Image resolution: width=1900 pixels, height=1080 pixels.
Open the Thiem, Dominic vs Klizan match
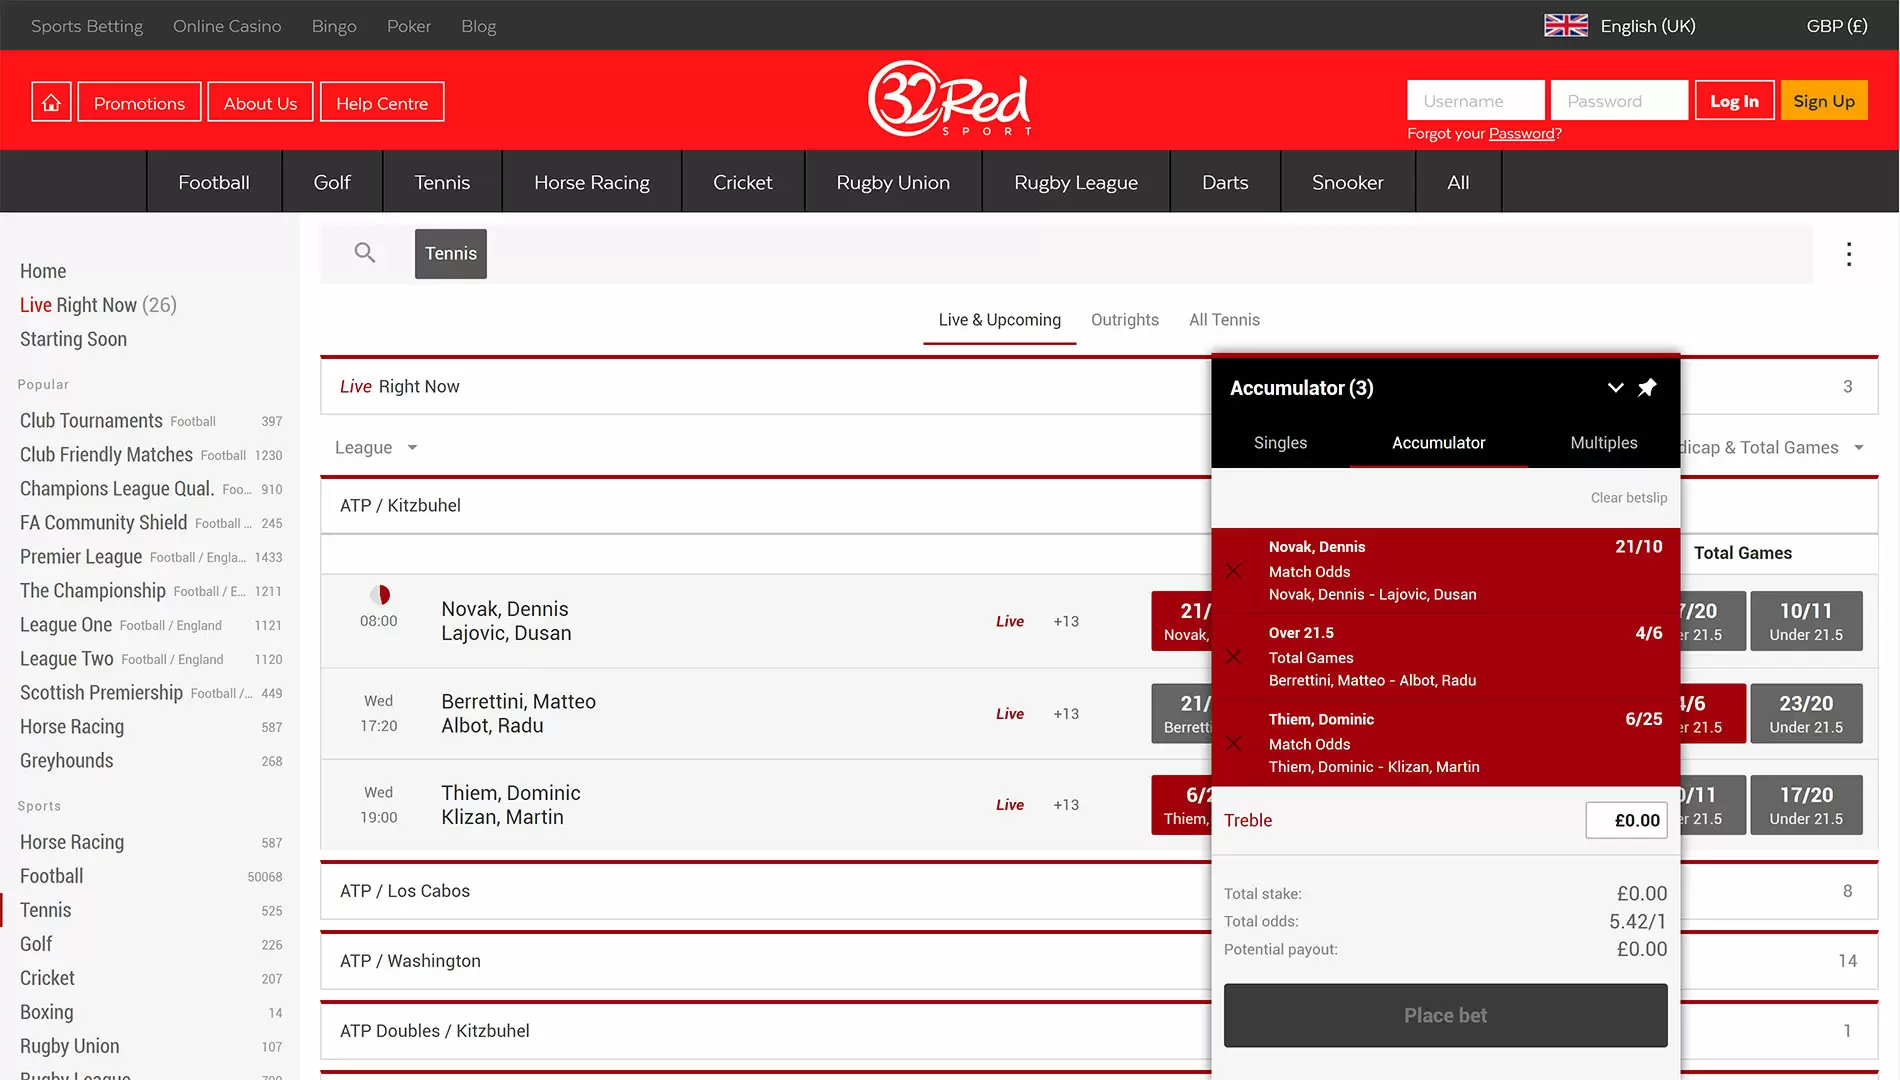[x=510, y=805]
